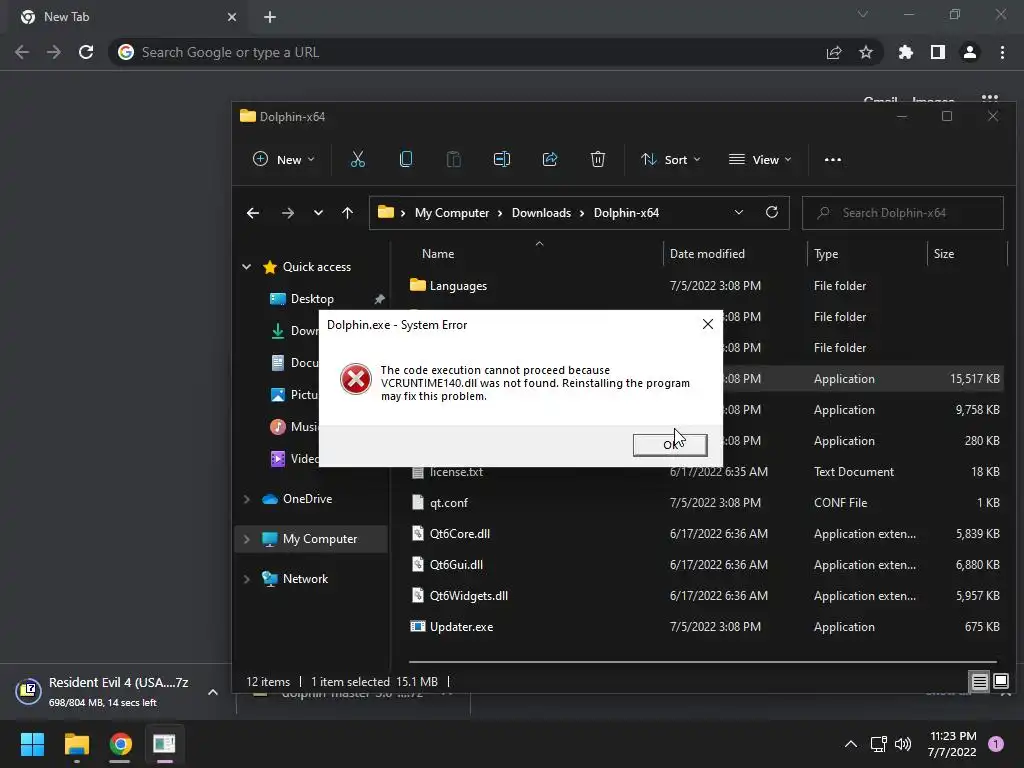Click the Cut scissors icon in Explorer toolbar
Image resolution: width=1024 pixels, height=768 pixels.
[358, 159]
